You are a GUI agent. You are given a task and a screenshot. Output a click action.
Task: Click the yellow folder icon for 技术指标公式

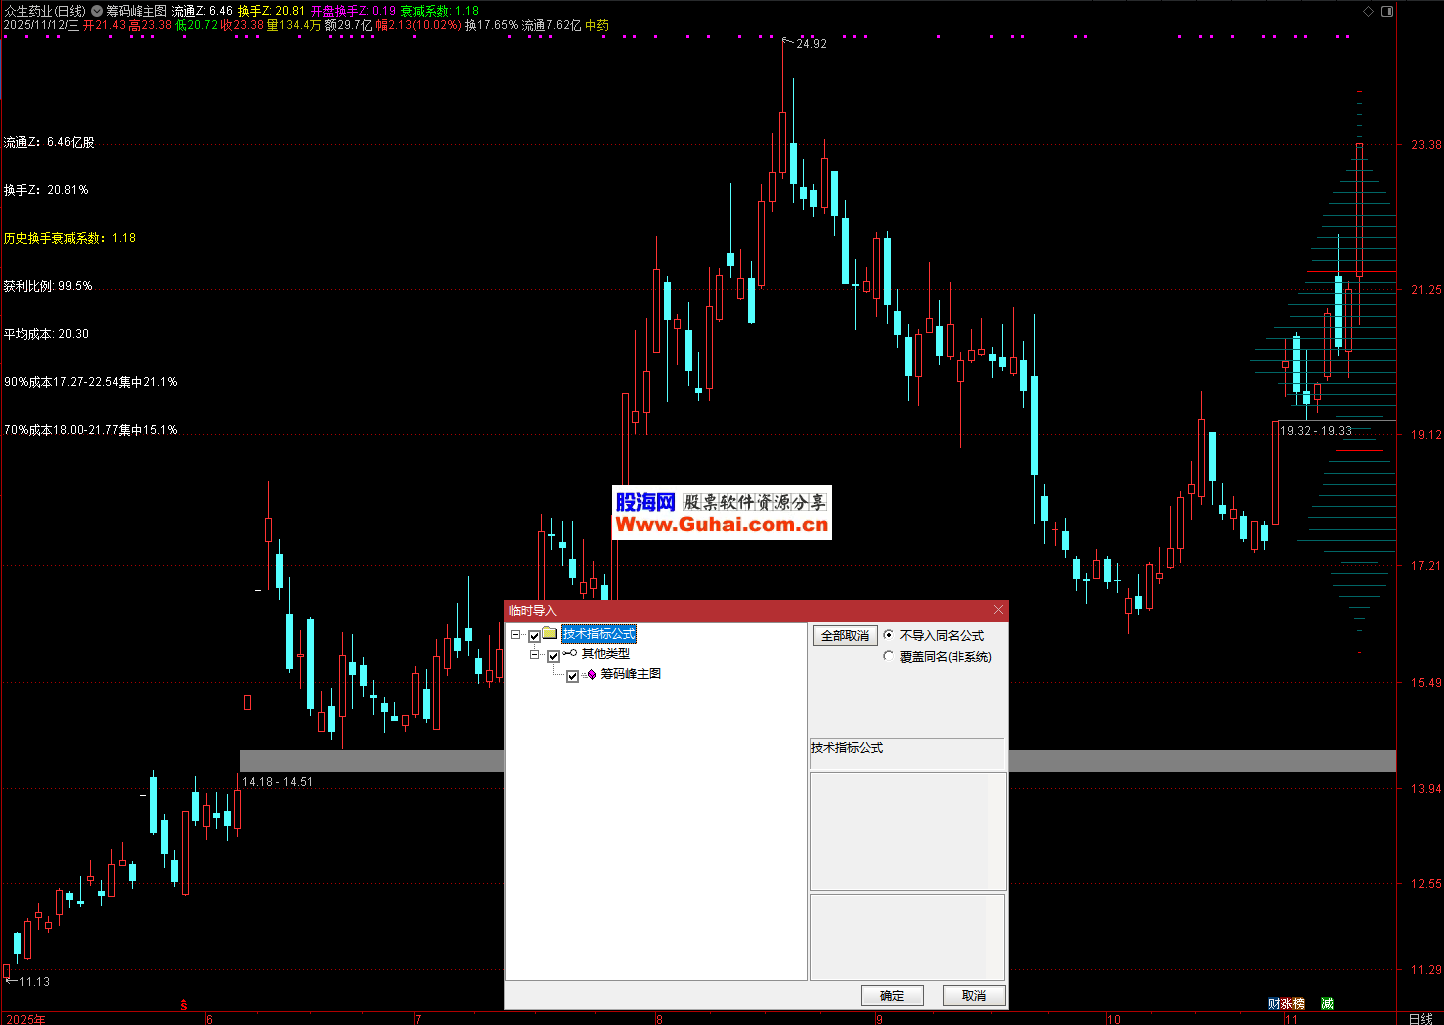550,634
